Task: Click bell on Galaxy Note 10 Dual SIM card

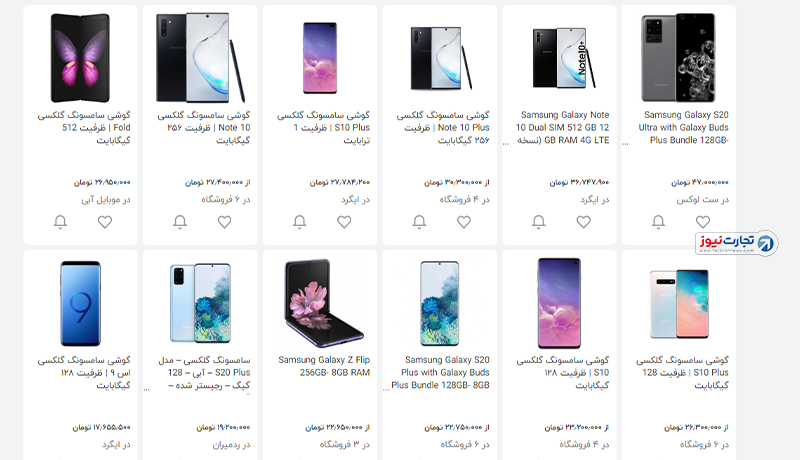Action: click(x=539, y=222)
